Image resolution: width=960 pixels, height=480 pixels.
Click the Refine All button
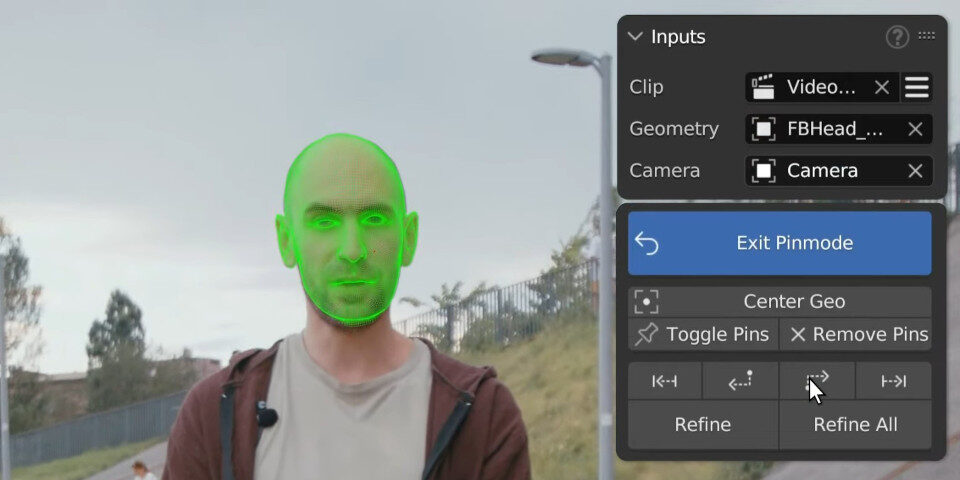point(855,425)
